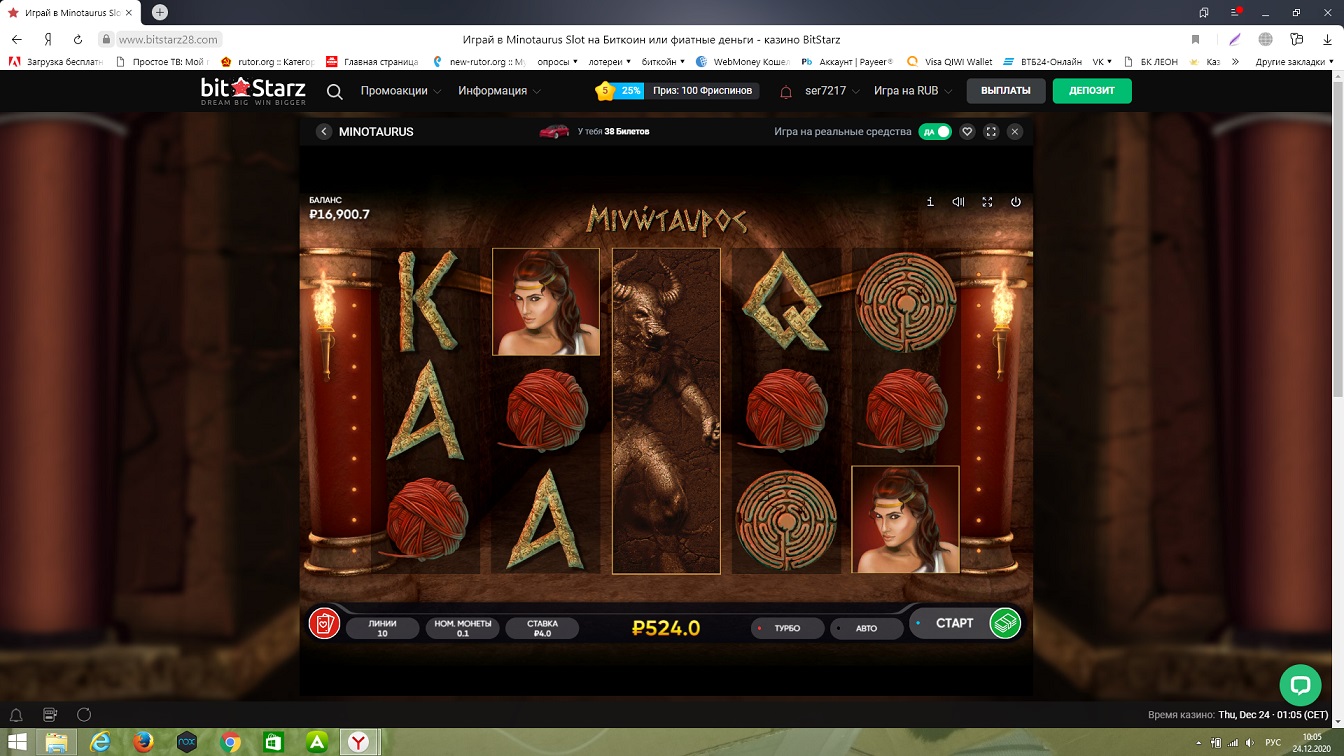
Task: Open the Простое ТВ bookmark
Action: pyautogui.click(x=161, y=62)
